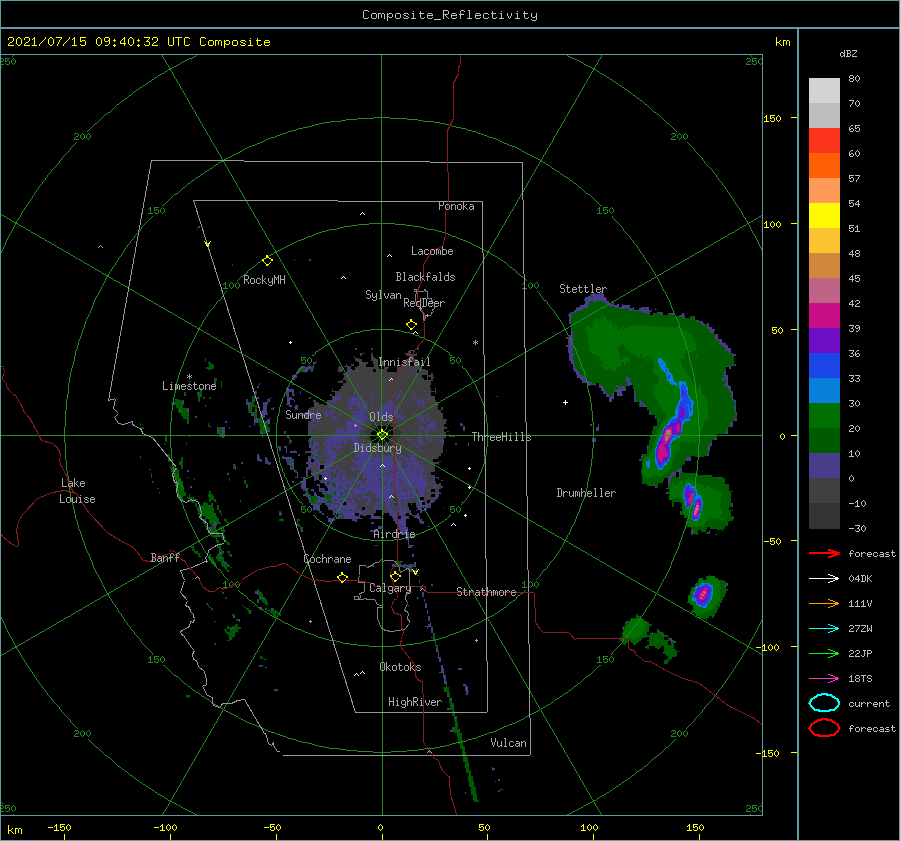The width and height of the screenshot is (900, 841).
Task: Click the 'Airdrie' city label
Action: coord(394,534)
